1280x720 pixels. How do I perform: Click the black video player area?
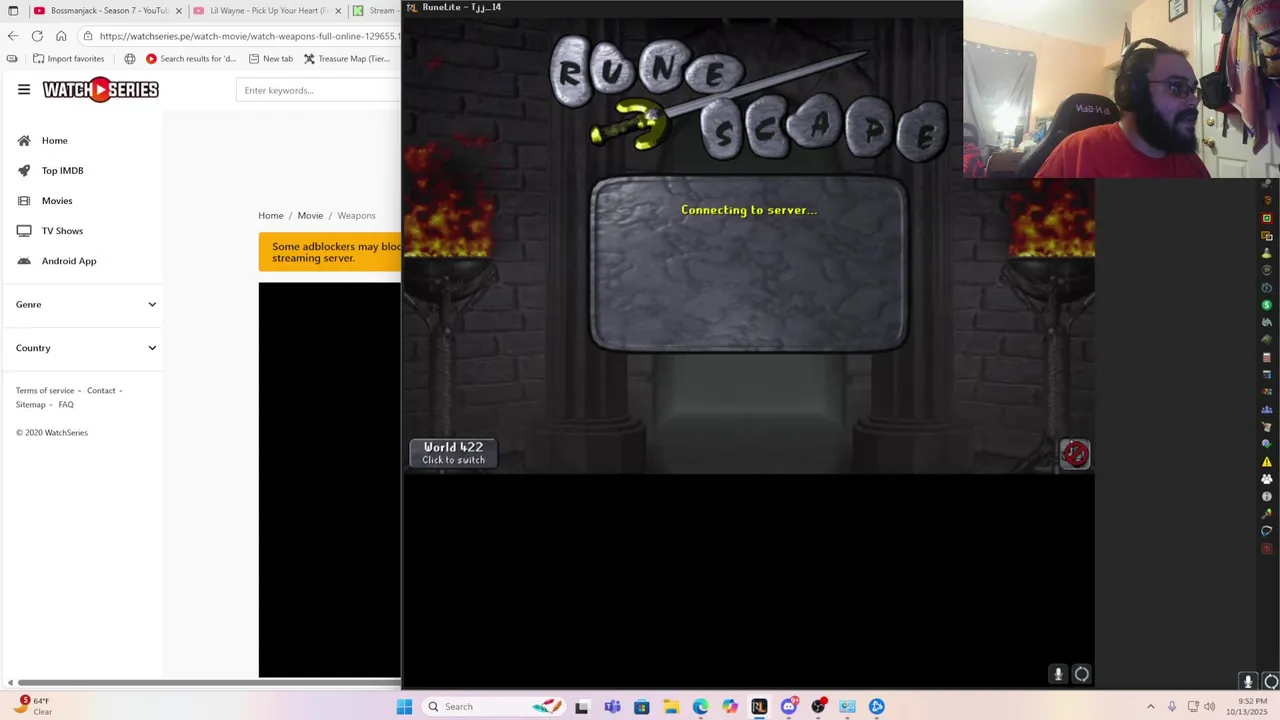click(329, 480)
